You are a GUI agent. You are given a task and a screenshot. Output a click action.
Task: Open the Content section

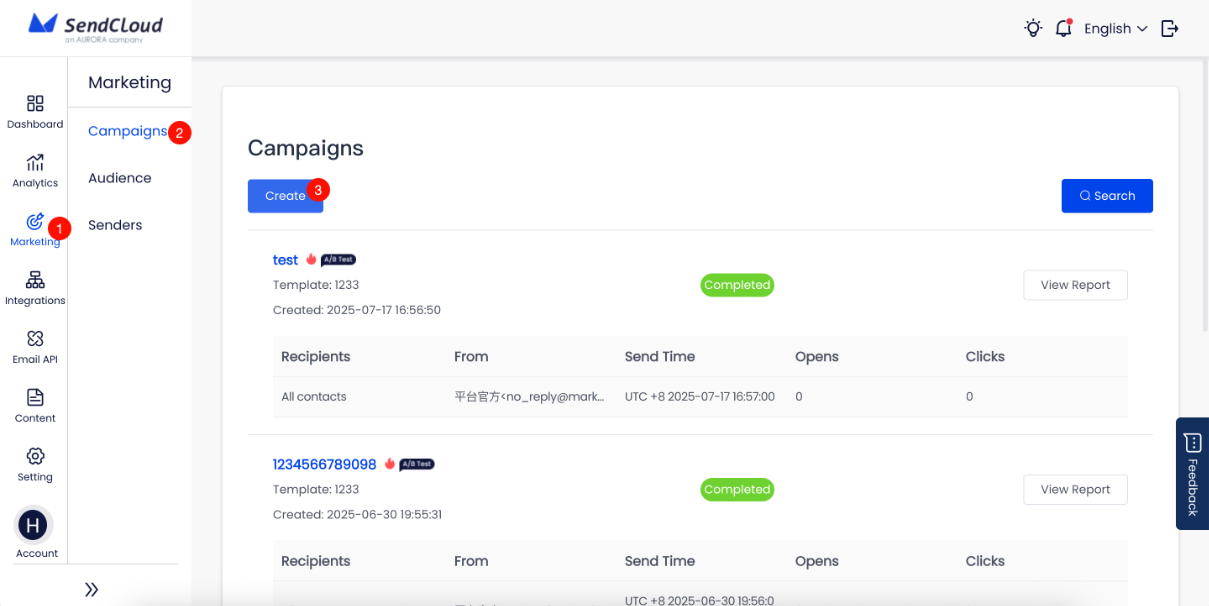[35, 405]
